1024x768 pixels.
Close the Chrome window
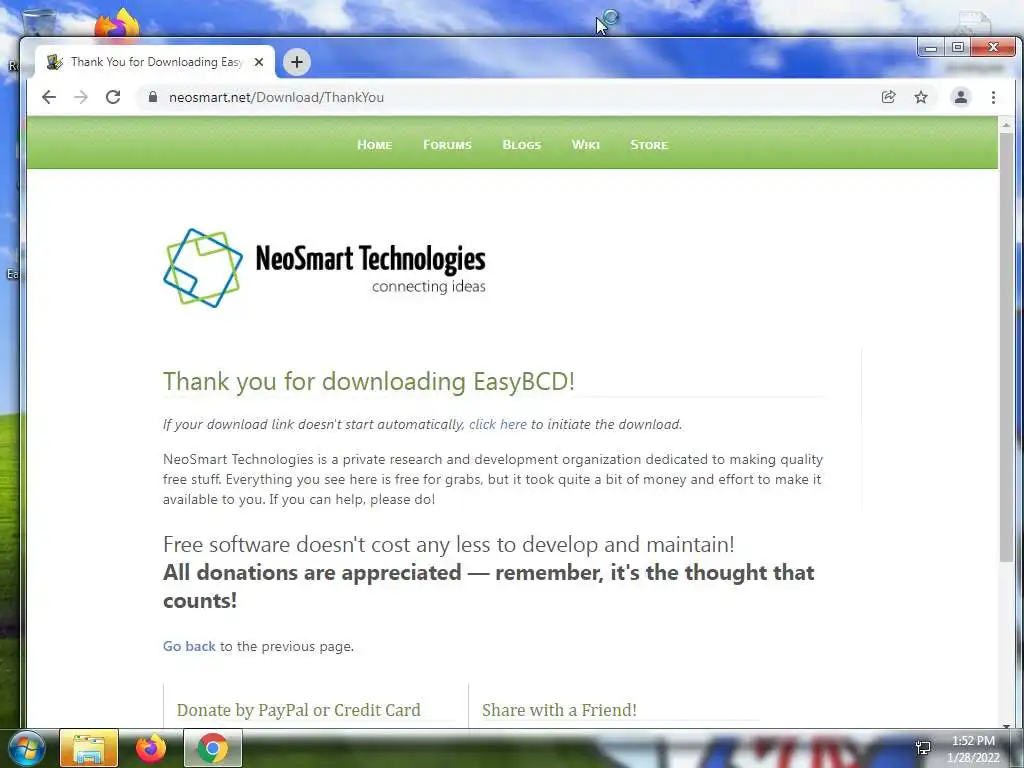(x=993, y=48)
